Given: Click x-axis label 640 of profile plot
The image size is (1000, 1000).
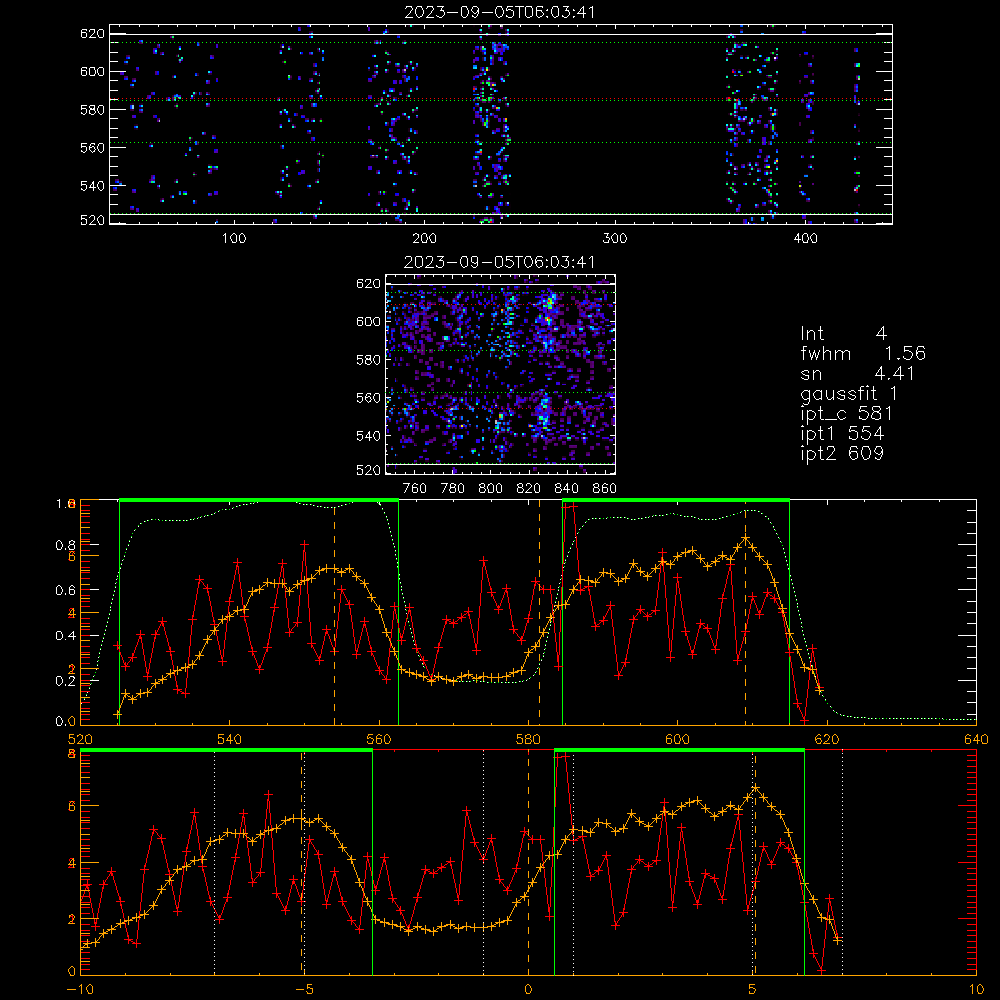Looking at the screenshot, I should [x=976, y=739].
